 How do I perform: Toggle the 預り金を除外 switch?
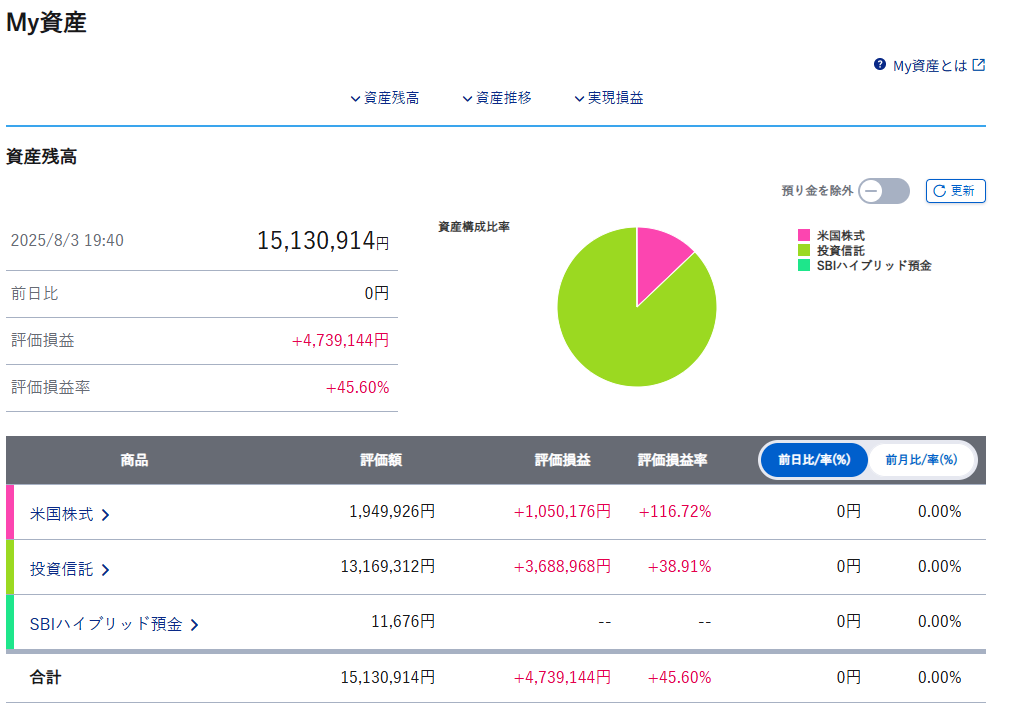click(x=884, y=191)
